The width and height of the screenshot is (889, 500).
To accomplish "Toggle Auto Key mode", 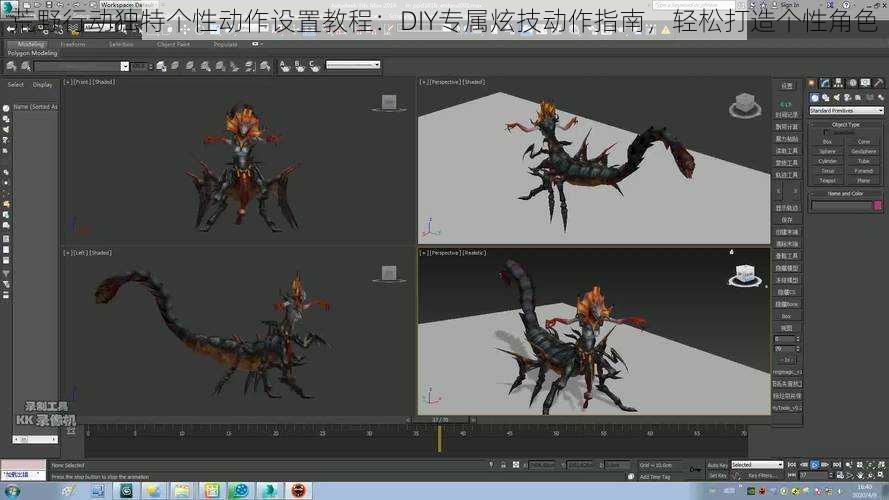I will [717, 465].
